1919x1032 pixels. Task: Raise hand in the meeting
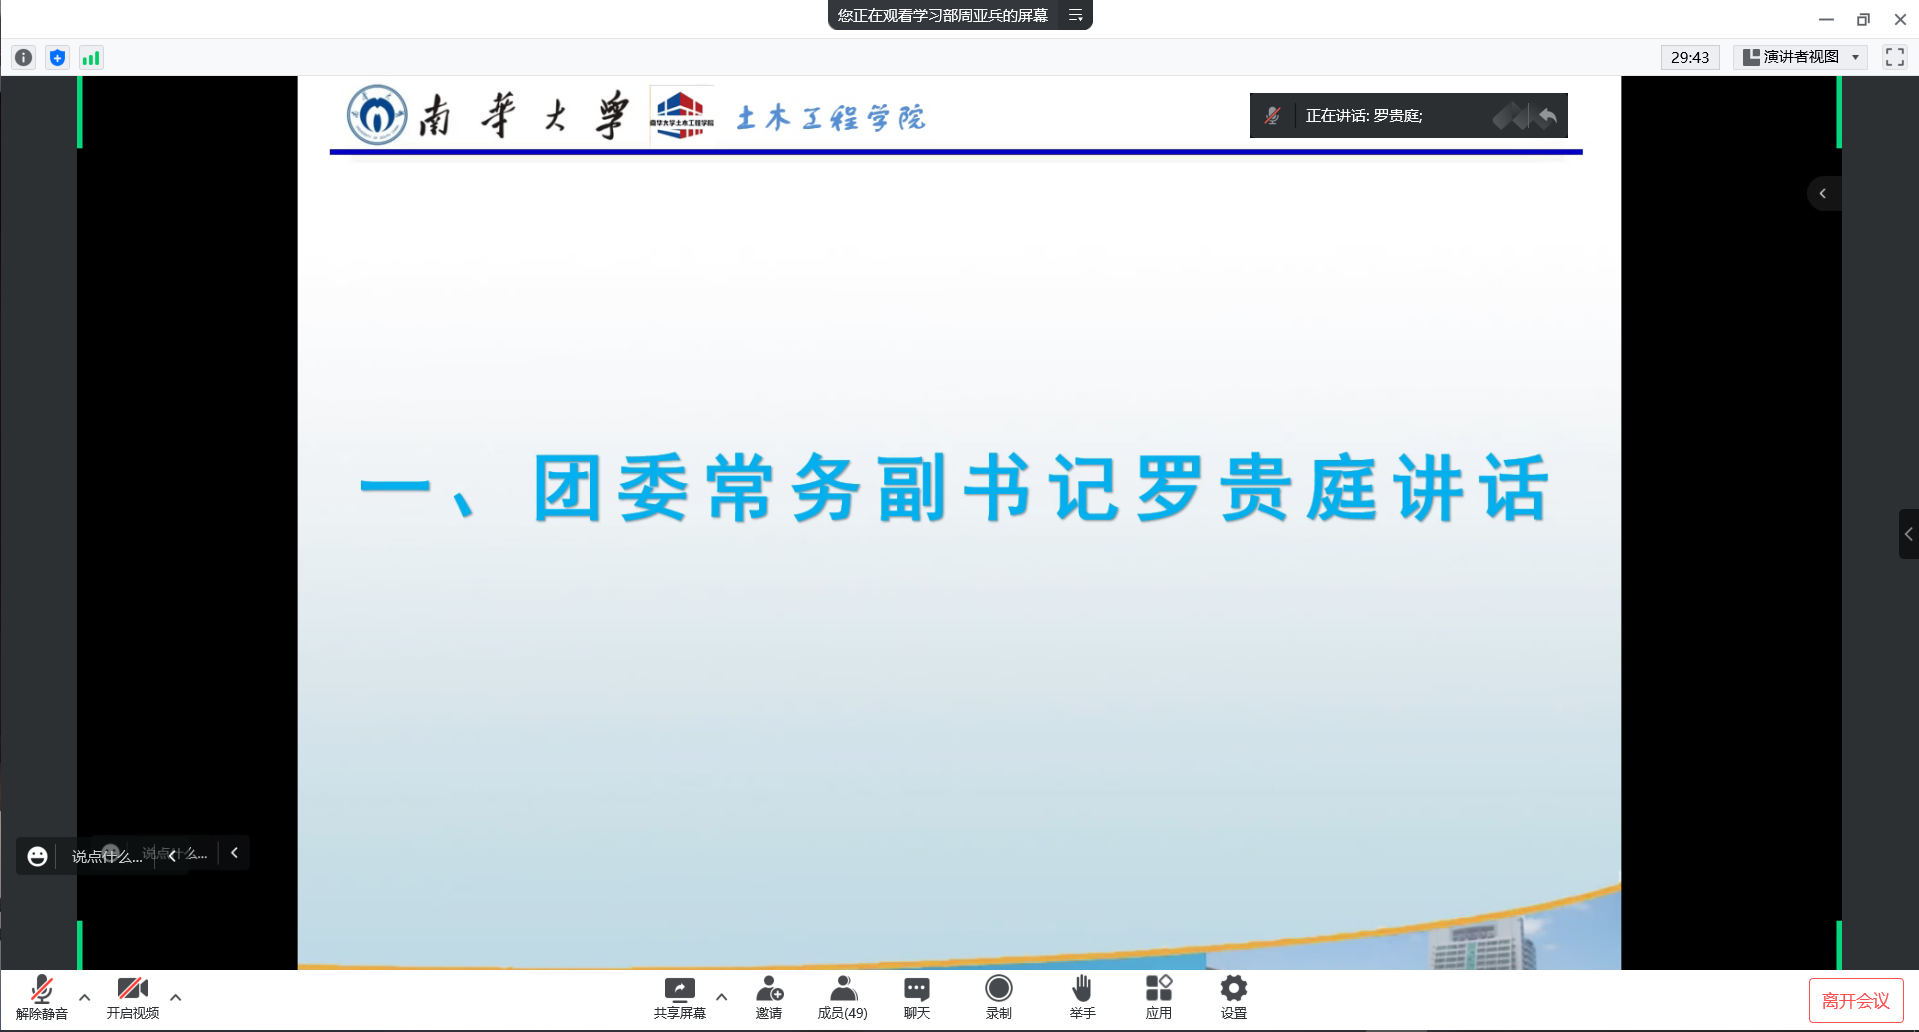[x=1082, y=997]
